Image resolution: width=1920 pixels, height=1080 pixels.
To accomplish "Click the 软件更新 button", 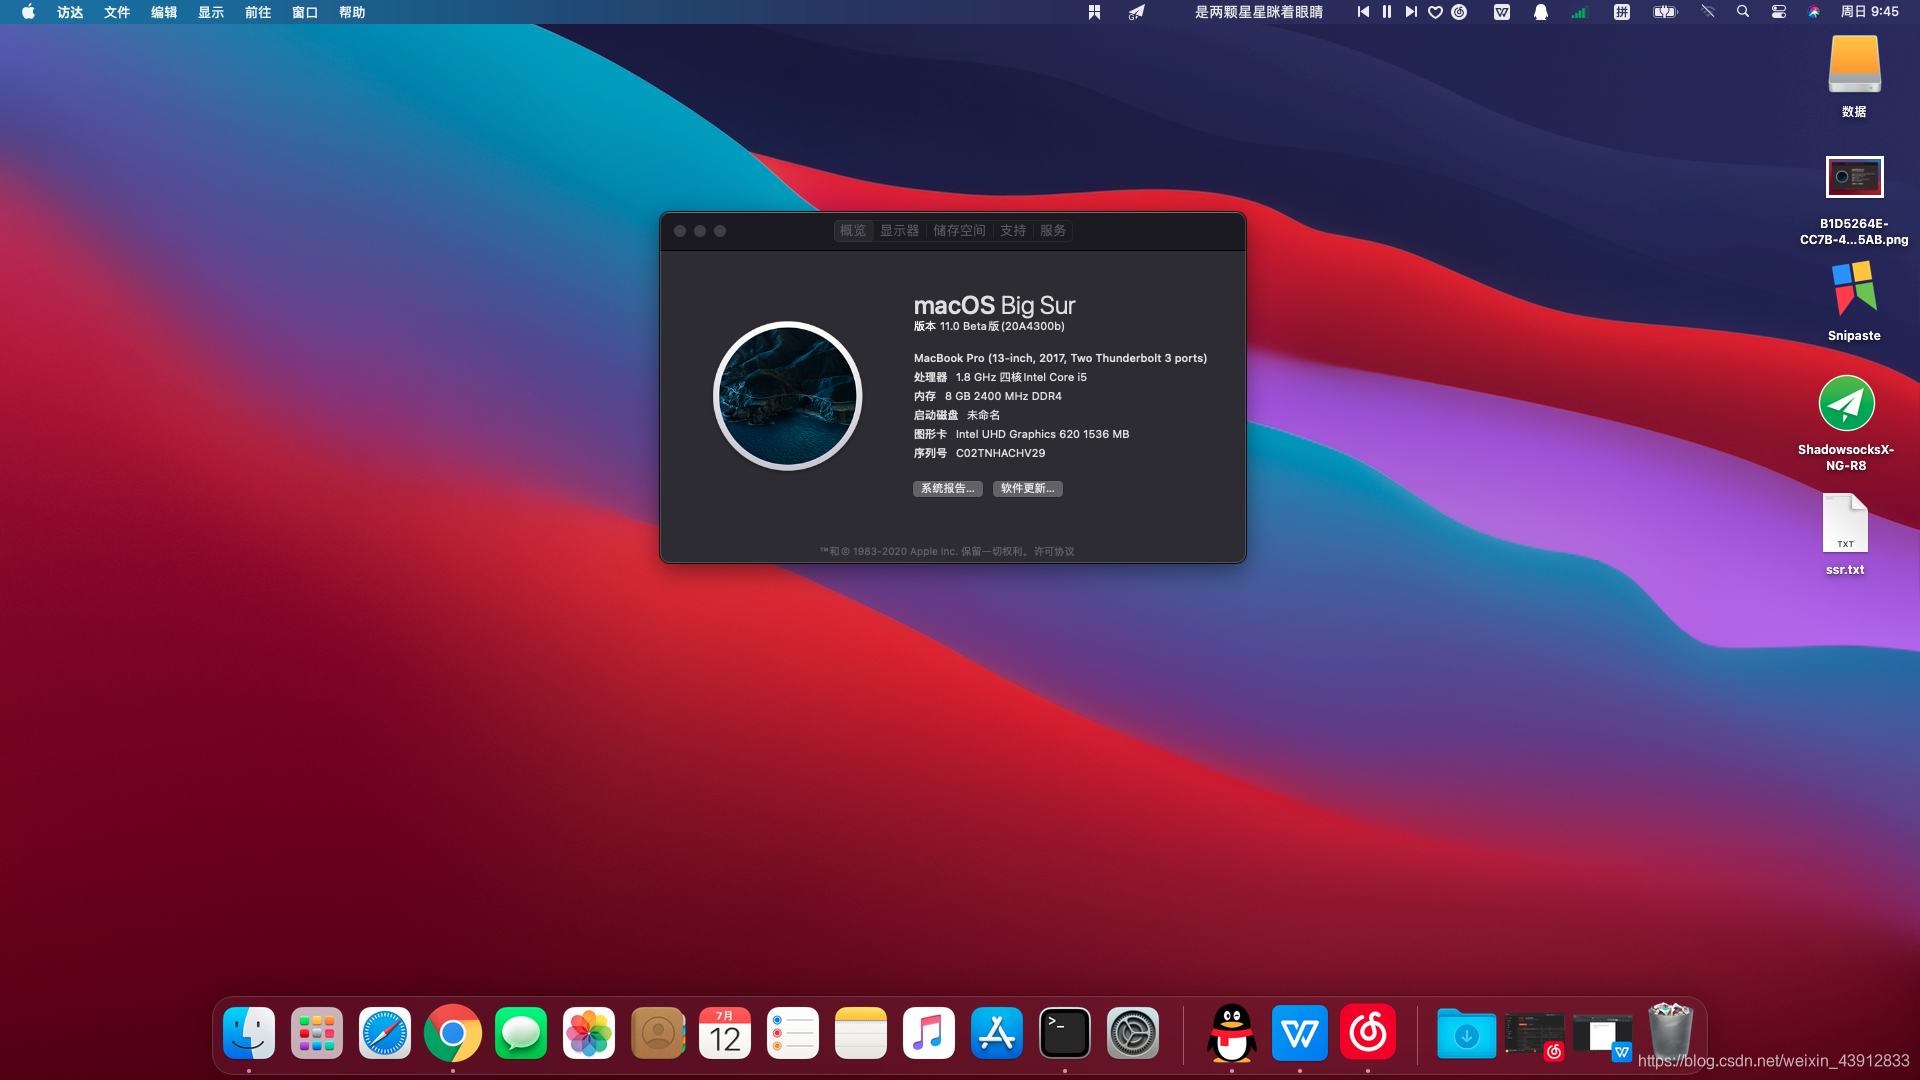I will pyautogui.click(x=1027, y=489).
